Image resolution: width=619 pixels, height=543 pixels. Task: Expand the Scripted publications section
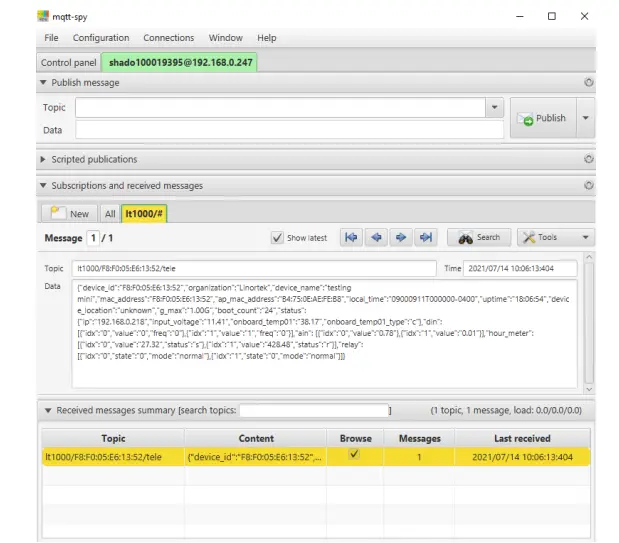click(43, 159)
